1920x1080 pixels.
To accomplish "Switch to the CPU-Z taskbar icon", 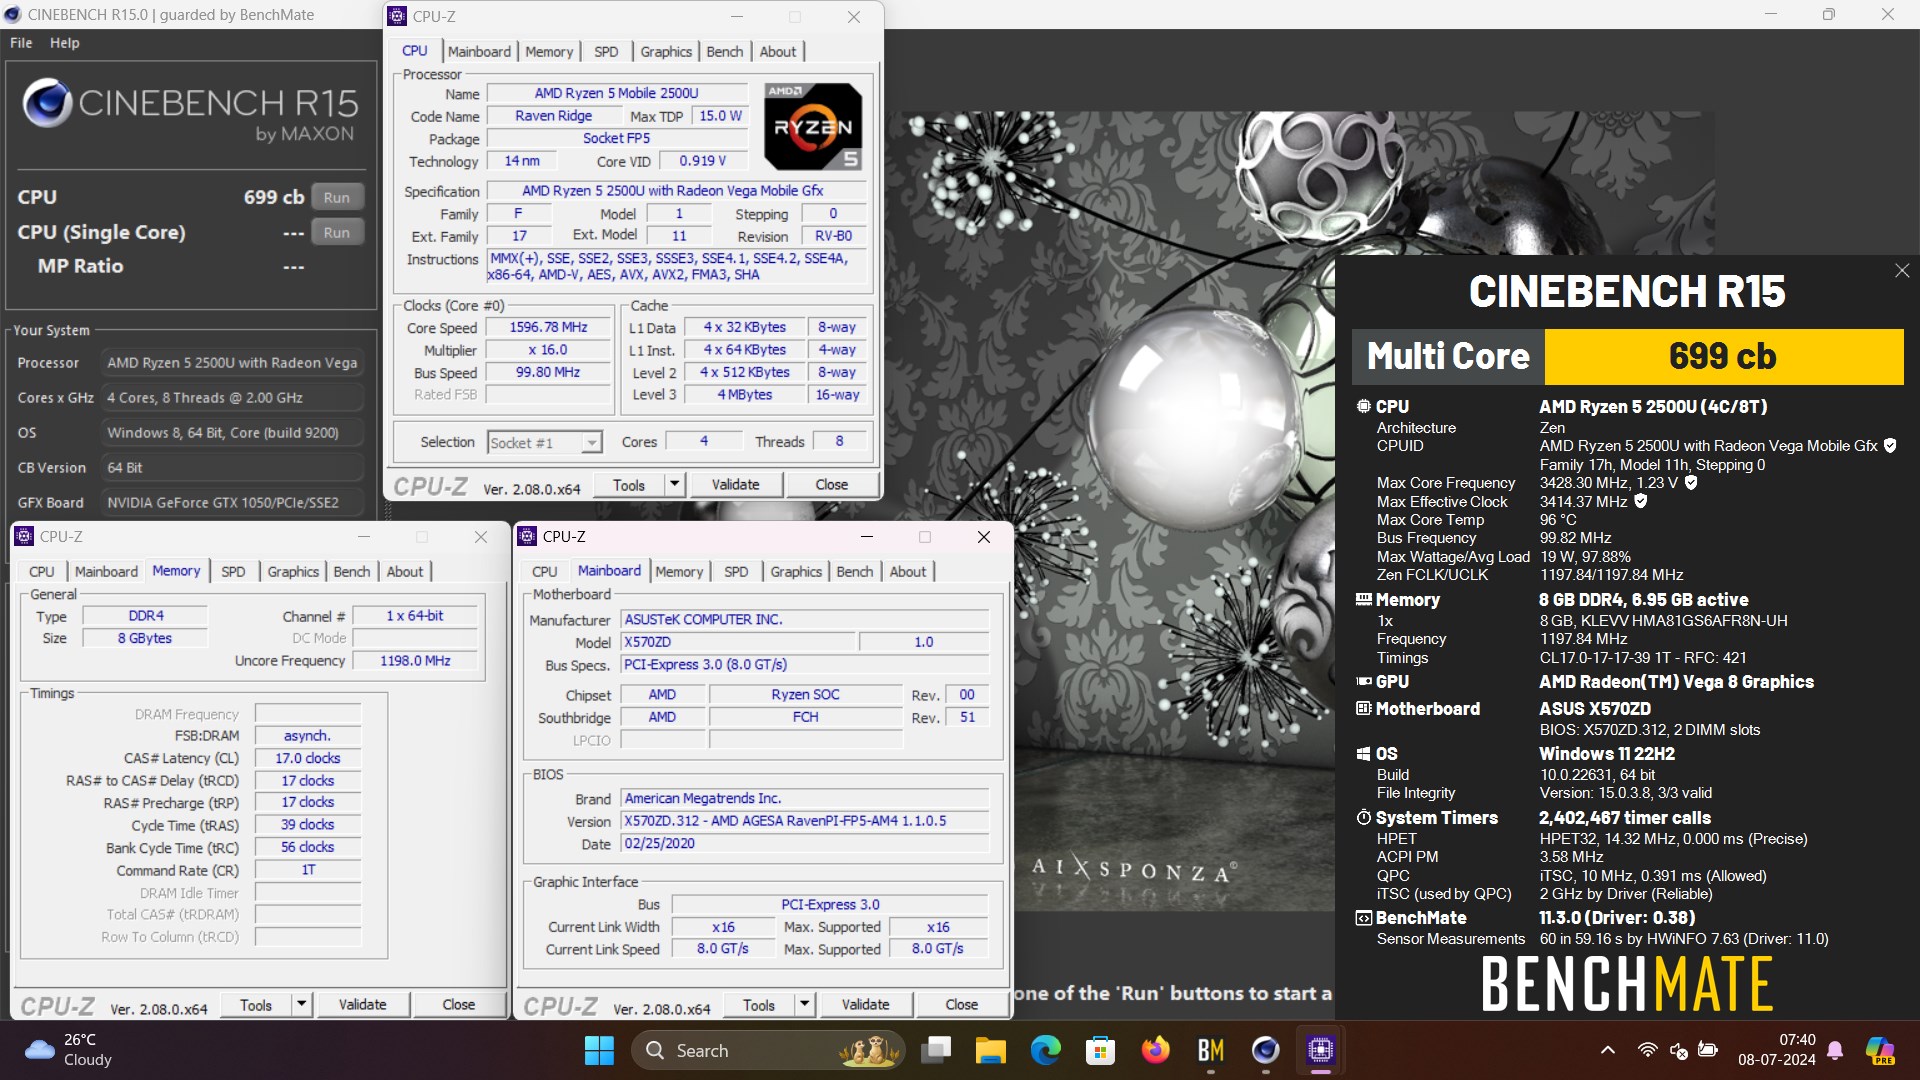I will tap(1320, 1050).
